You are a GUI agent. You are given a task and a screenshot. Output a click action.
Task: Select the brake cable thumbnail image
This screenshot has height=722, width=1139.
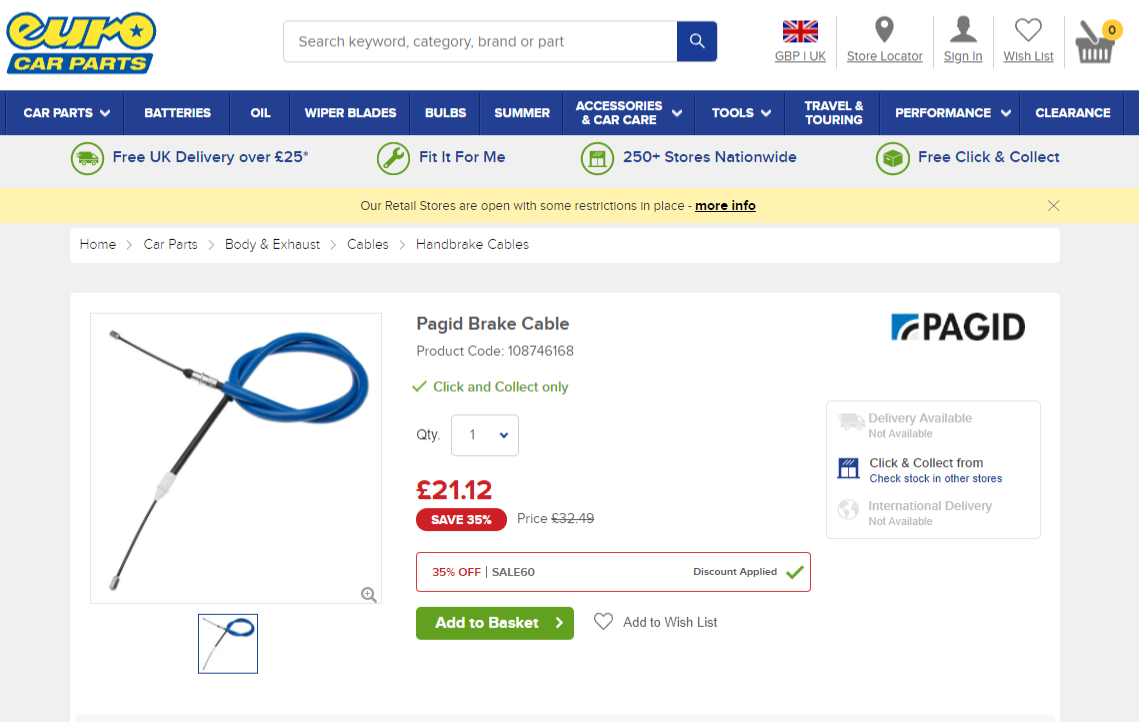[228, 644]
